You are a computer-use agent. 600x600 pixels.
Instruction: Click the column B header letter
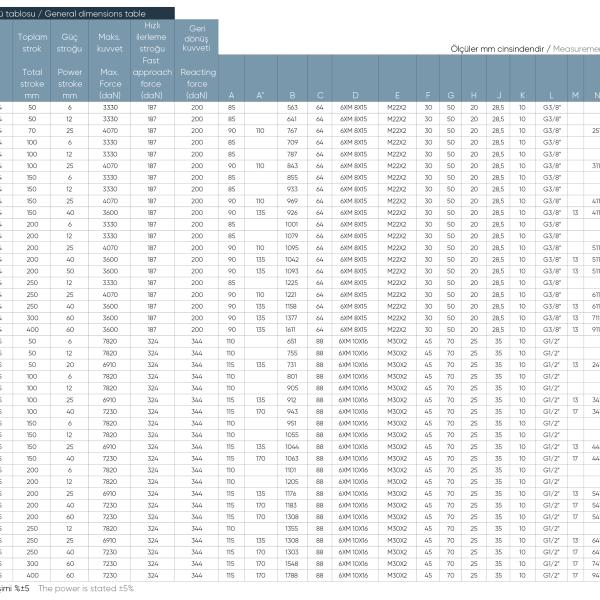pos(292,95)
